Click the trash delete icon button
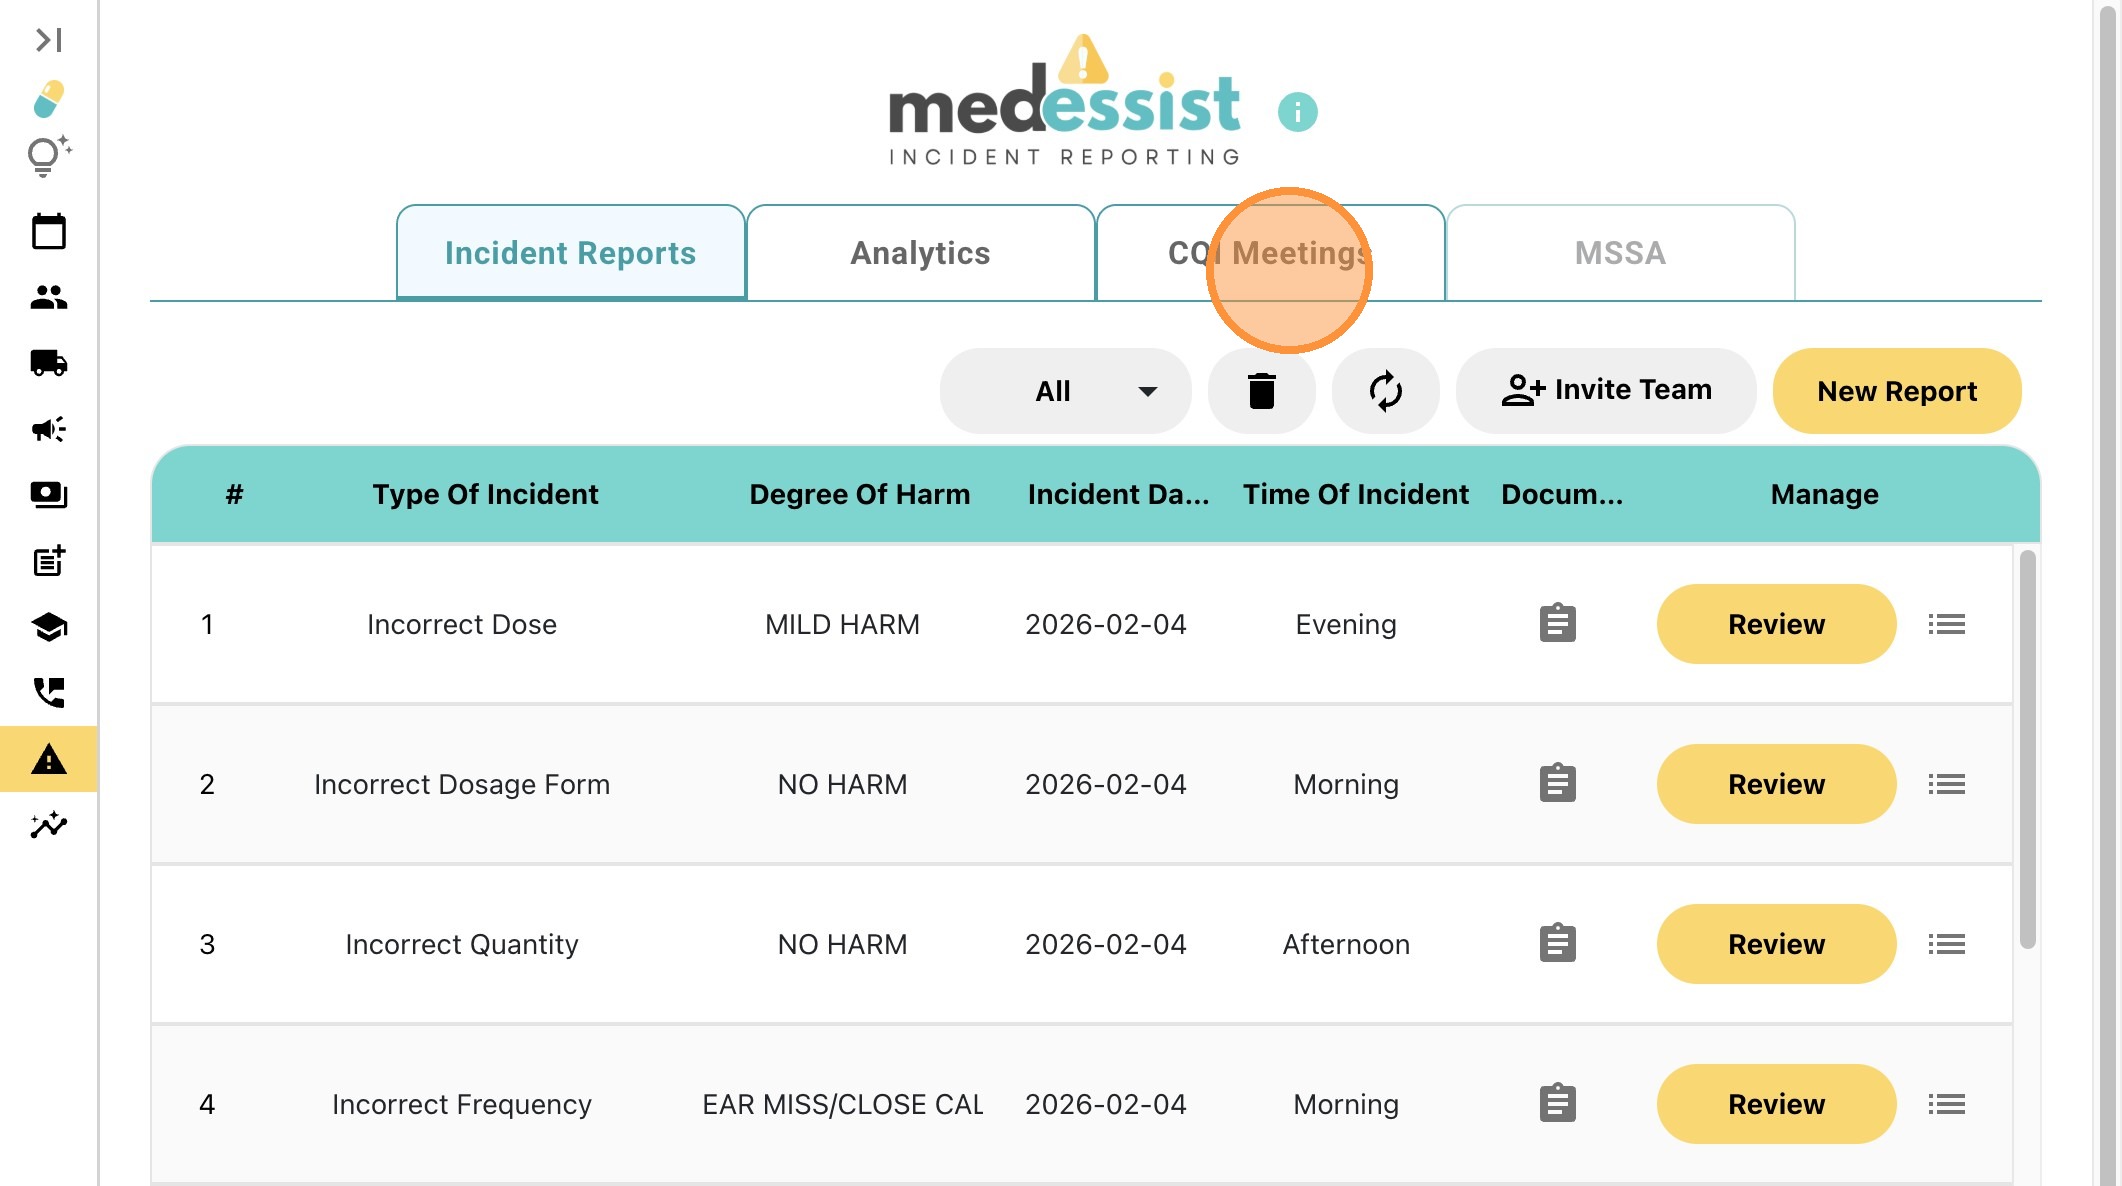This screenshot has width=2122, height=1186. coord(1261,391)
